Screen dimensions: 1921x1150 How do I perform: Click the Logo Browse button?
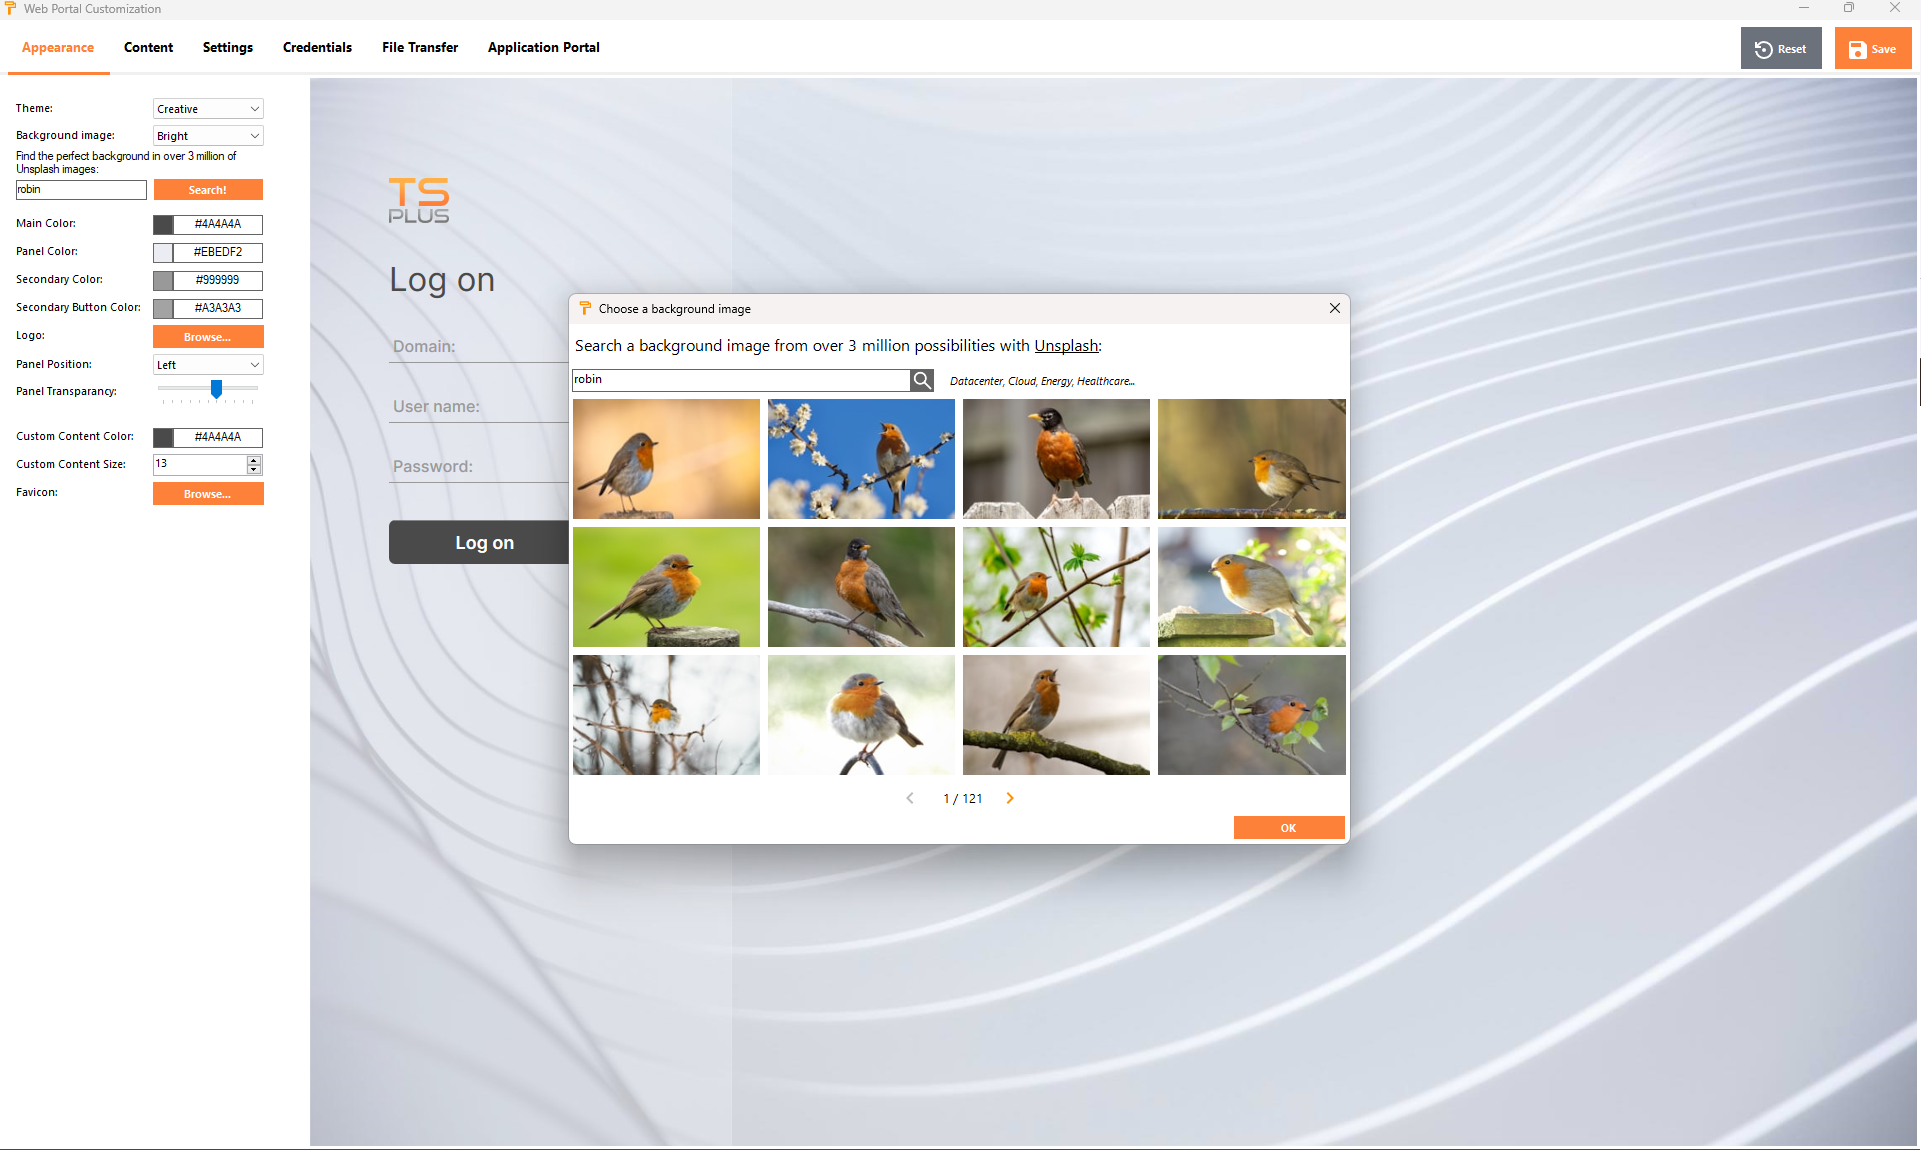(208, 337)
